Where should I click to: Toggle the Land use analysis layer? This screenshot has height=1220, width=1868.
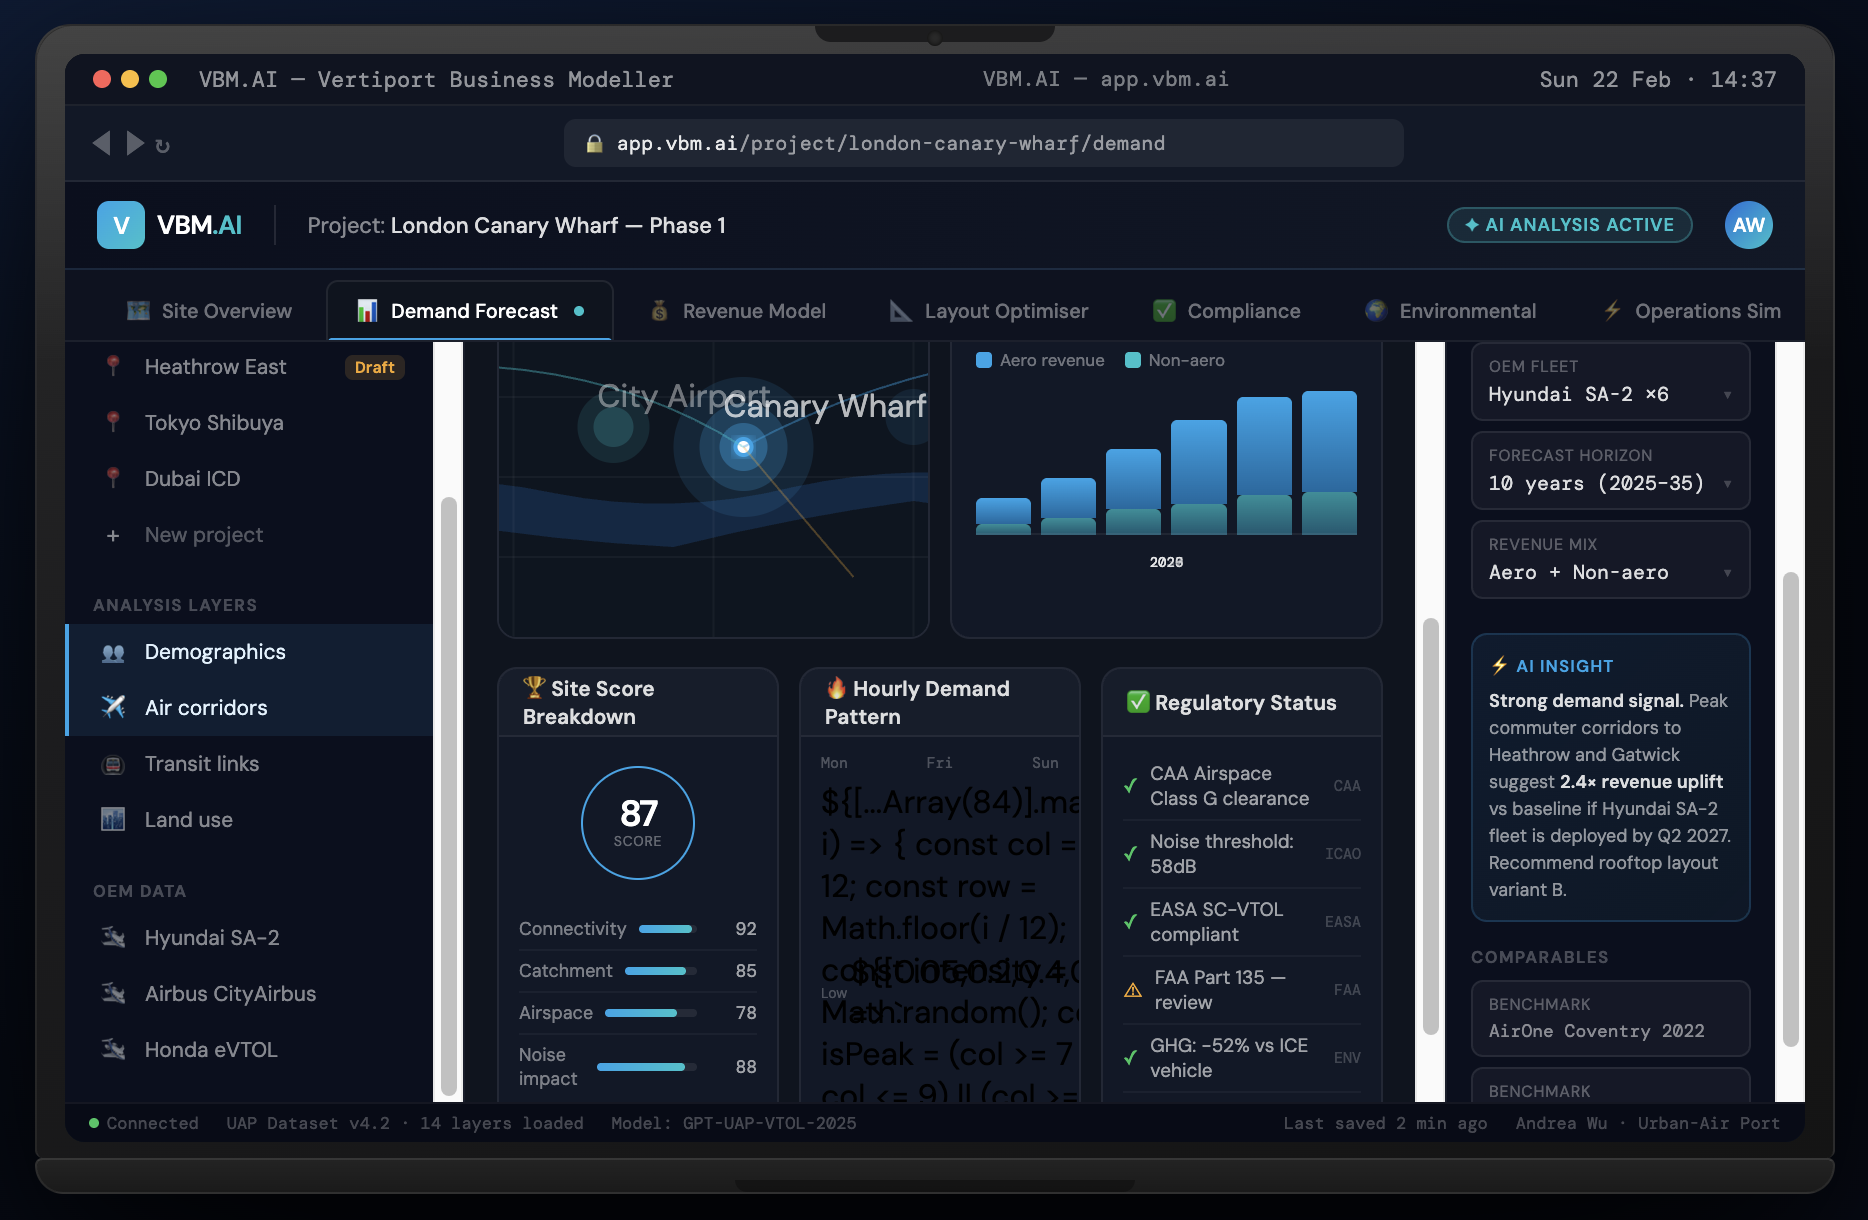[x=250, y=820]
